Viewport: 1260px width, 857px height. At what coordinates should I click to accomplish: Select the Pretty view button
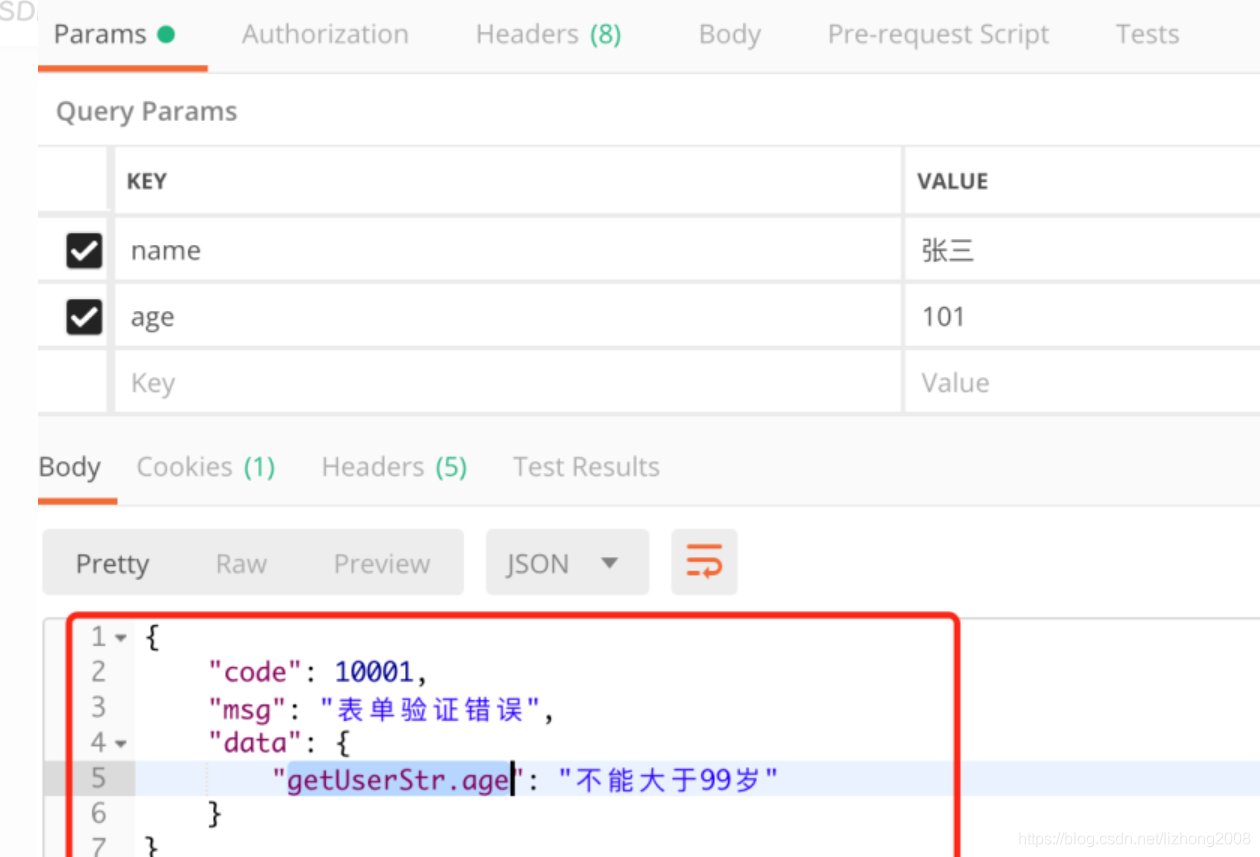coord(112,563)
